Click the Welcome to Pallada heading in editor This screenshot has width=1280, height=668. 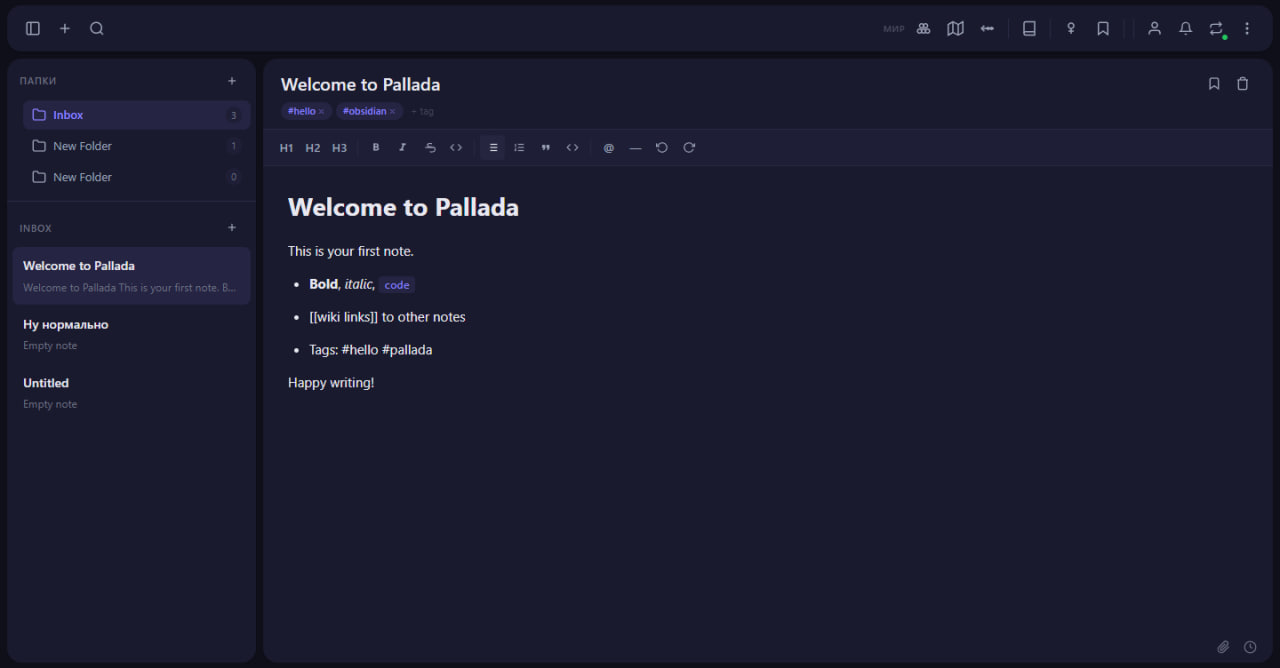coord(403,207)
